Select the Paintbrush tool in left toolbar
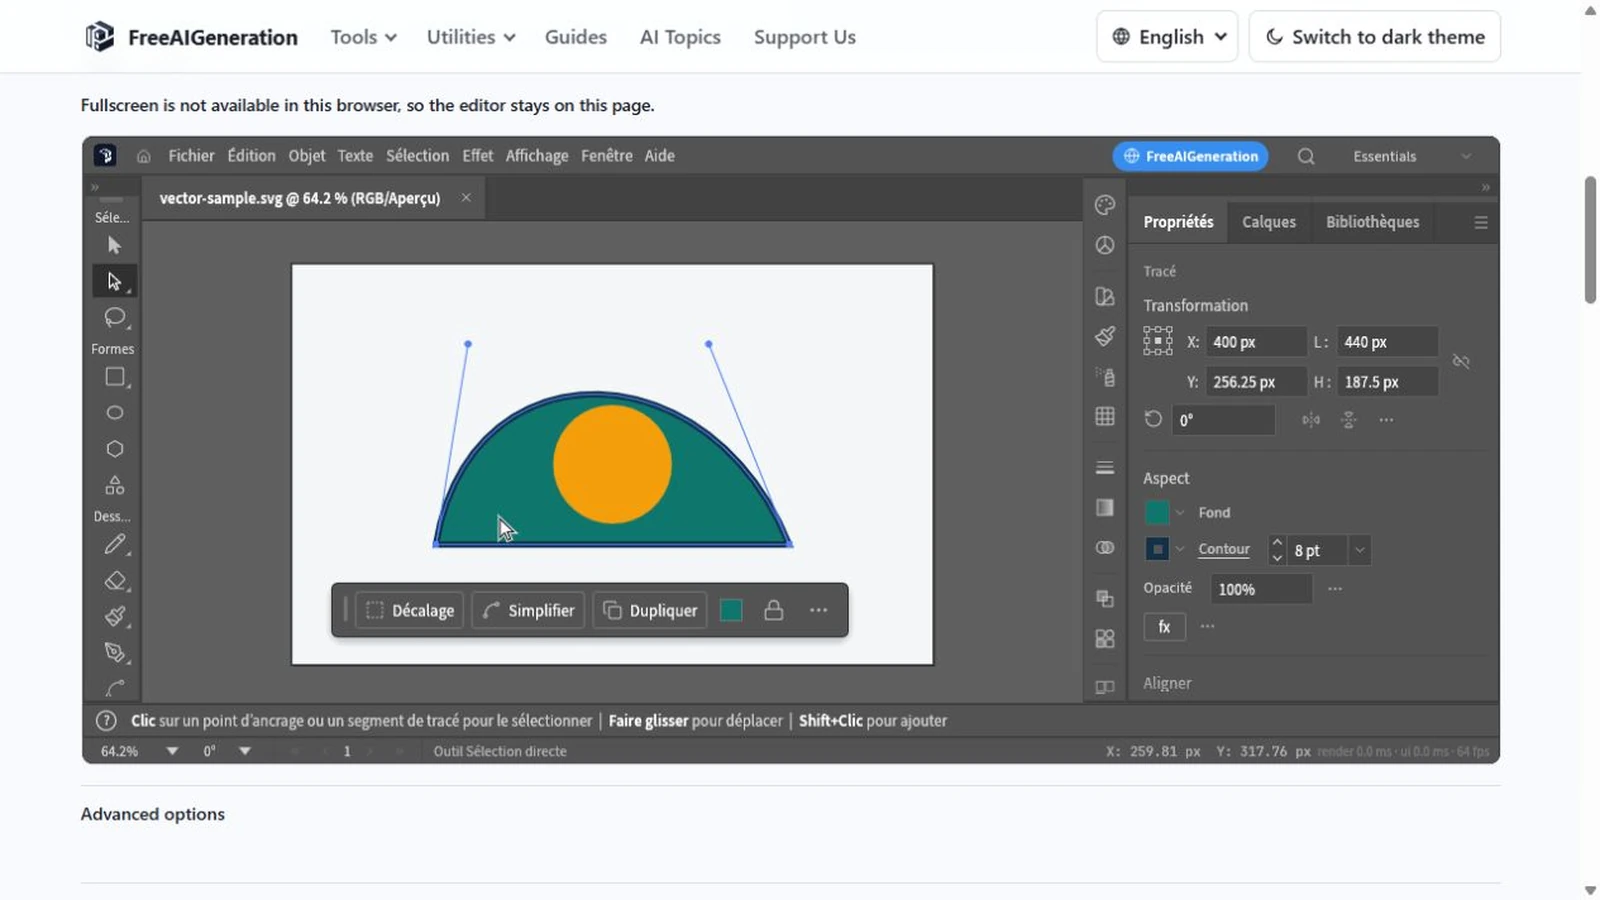This screenshot has height=900, width=1600. 114,617
